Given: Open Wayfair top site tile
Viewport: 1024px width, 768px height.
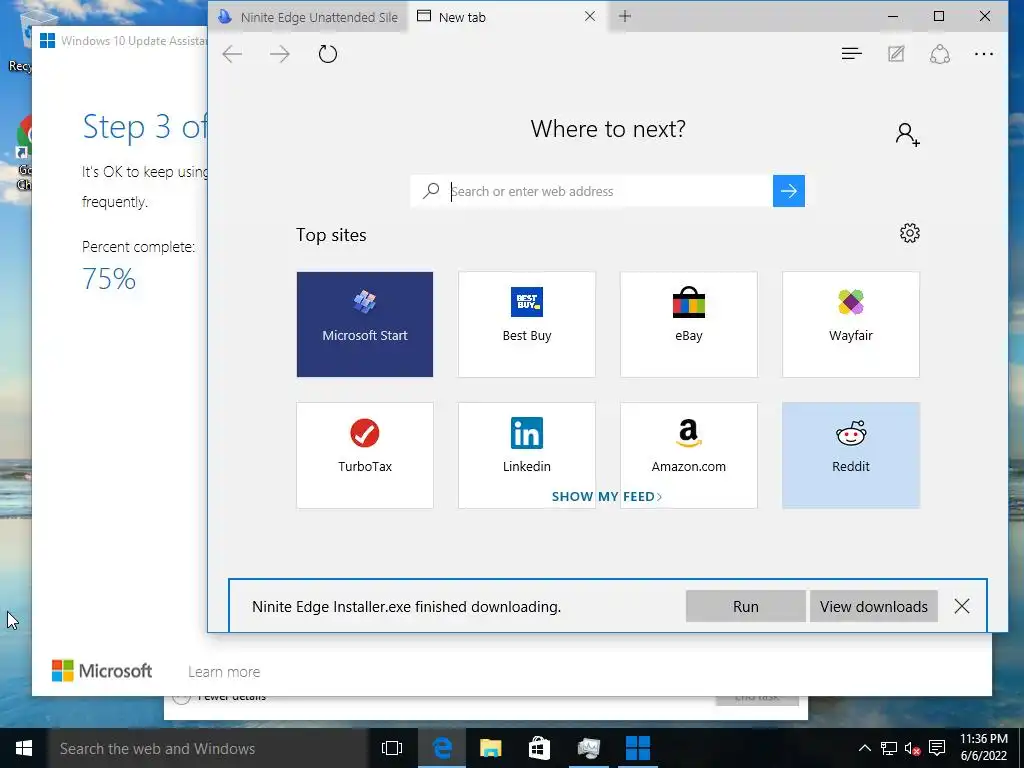Looking at the screenshot, I should pyautogui.click(x=850, y=325).
